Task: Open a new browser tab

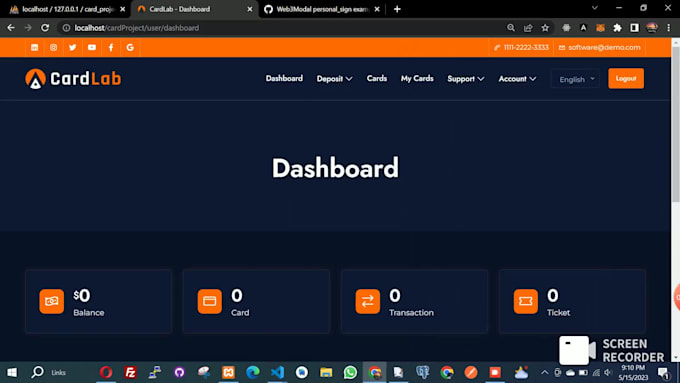Action: tap(397, 9)
